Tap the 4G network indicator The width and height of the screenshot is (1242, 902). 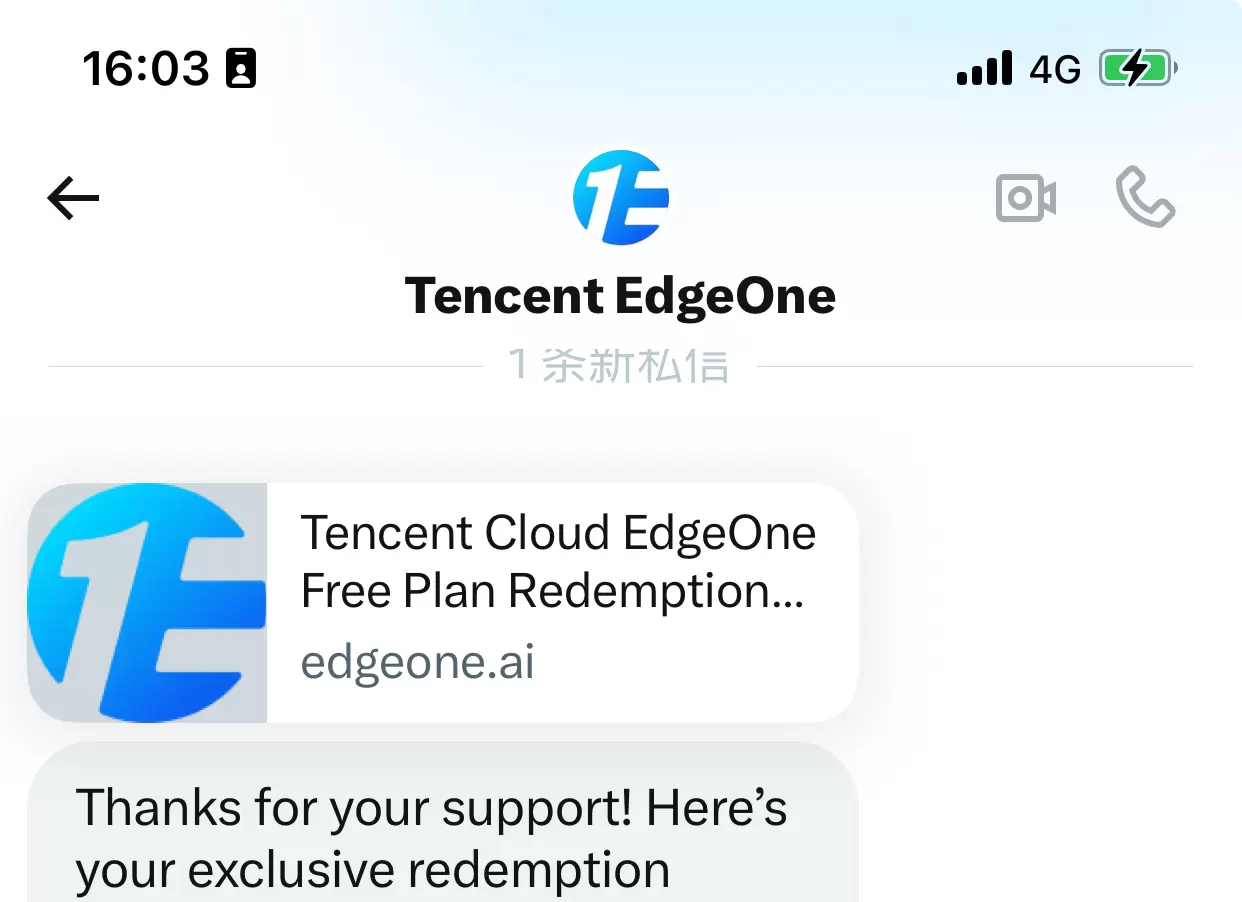pos(1055,69)
